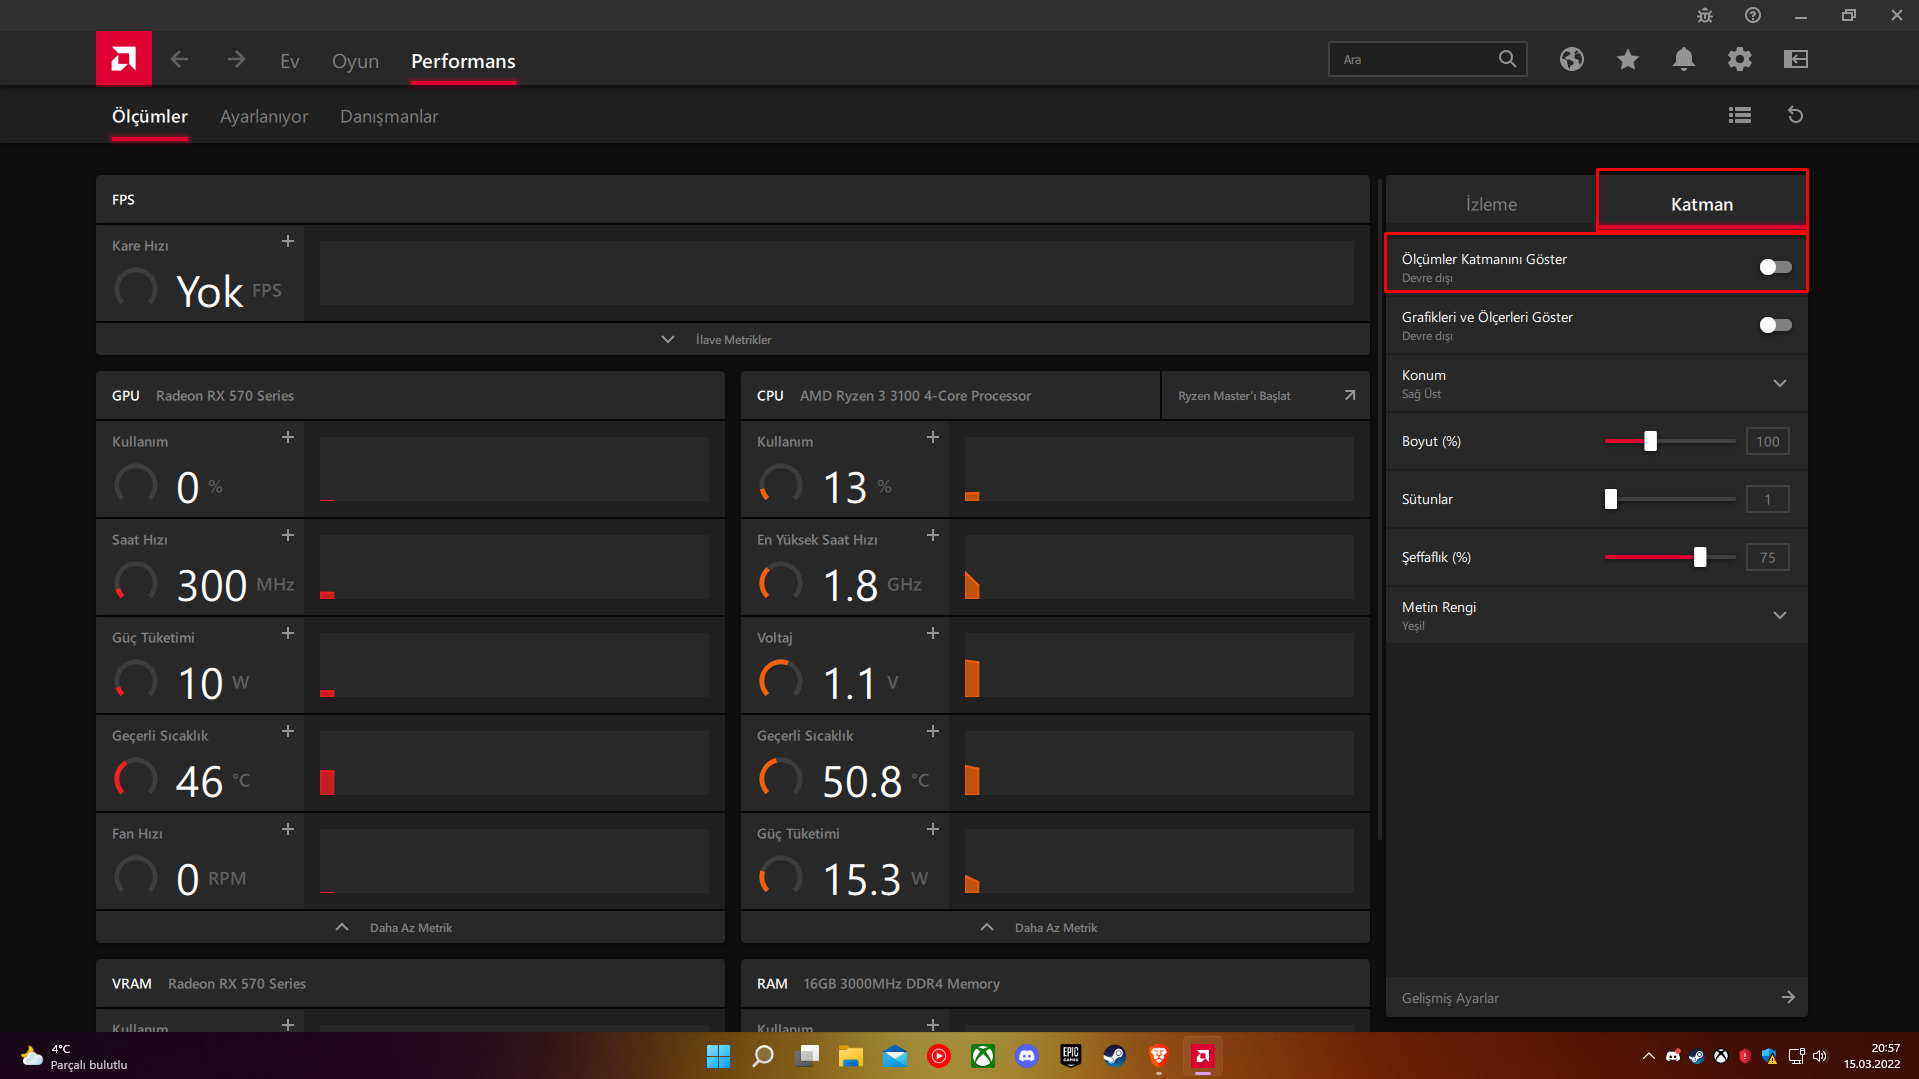
Task: Toggle the sidebar panel icon
Action: [x=1796, y=59]
